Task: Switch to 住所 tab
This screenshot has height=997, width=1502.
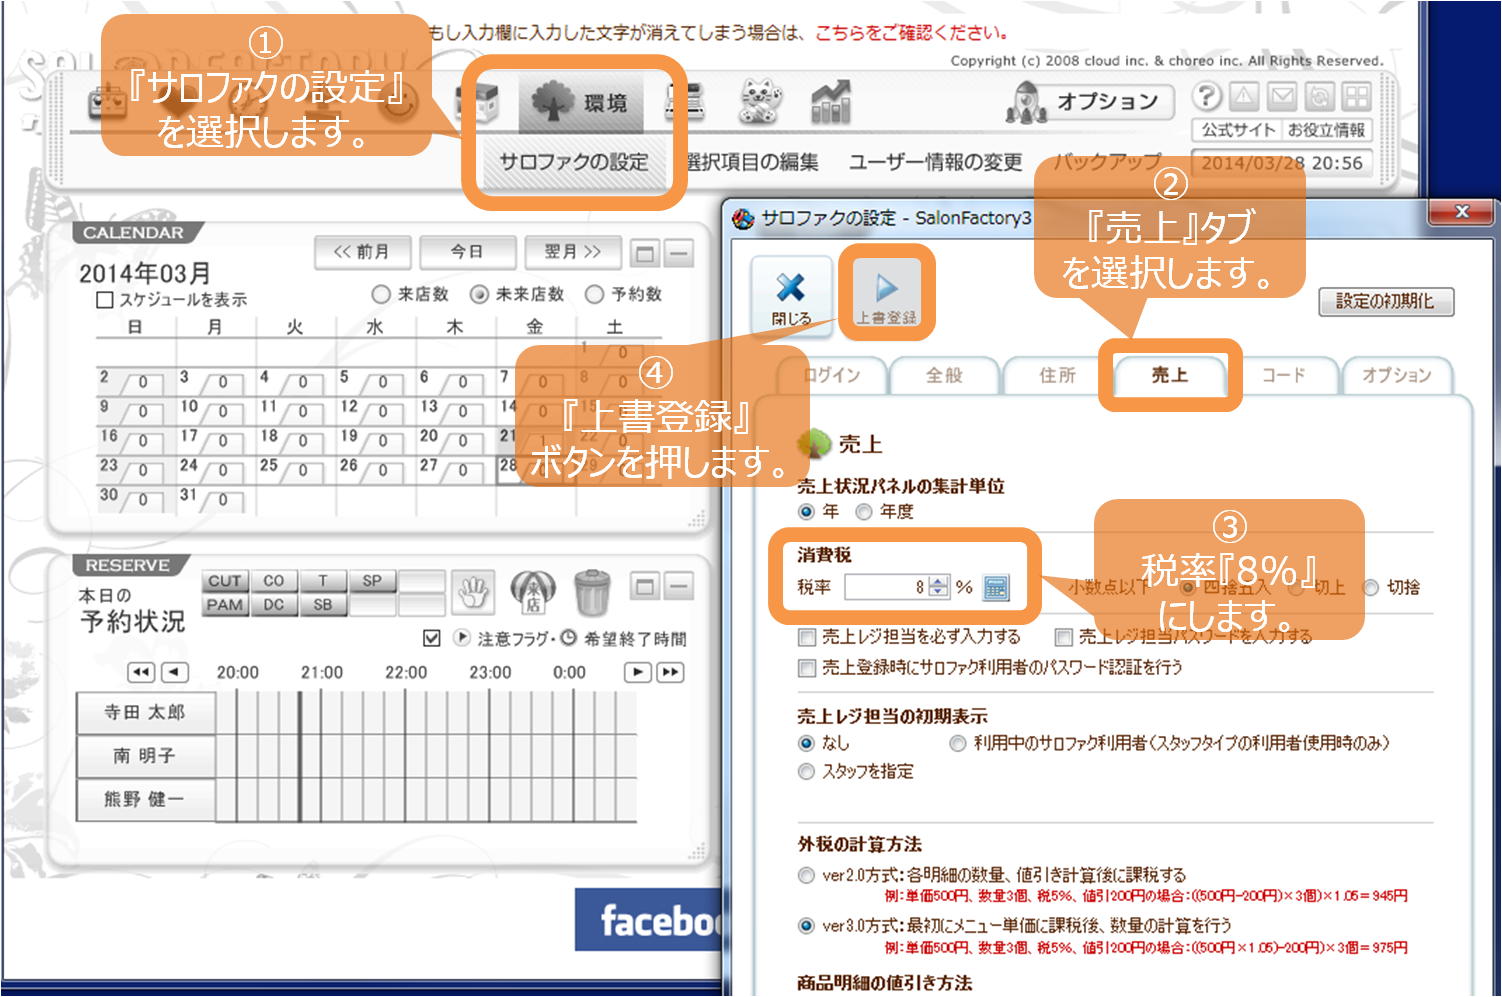Action: 1056,375
